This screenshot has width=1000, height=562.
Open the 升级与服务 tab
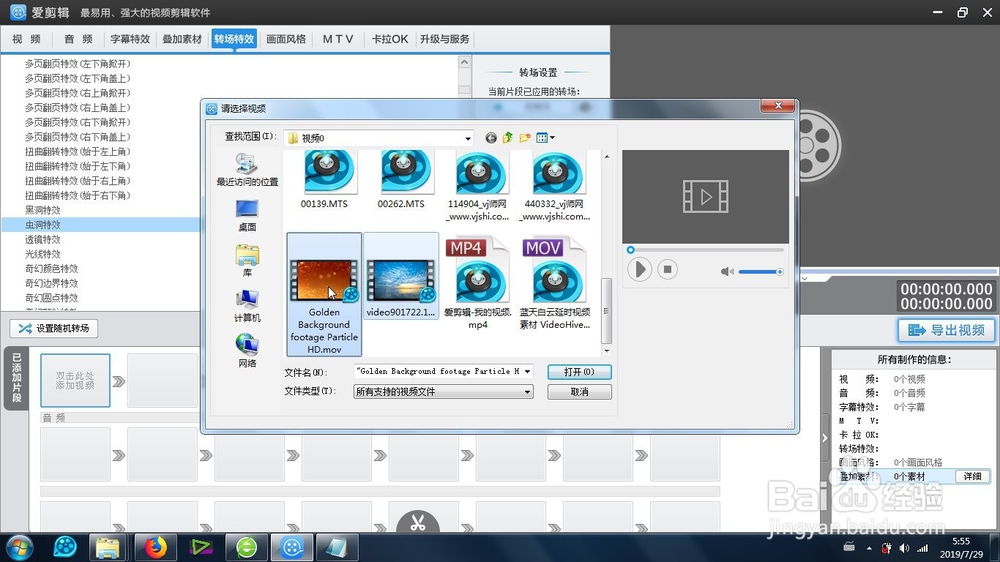coord(445,39)
